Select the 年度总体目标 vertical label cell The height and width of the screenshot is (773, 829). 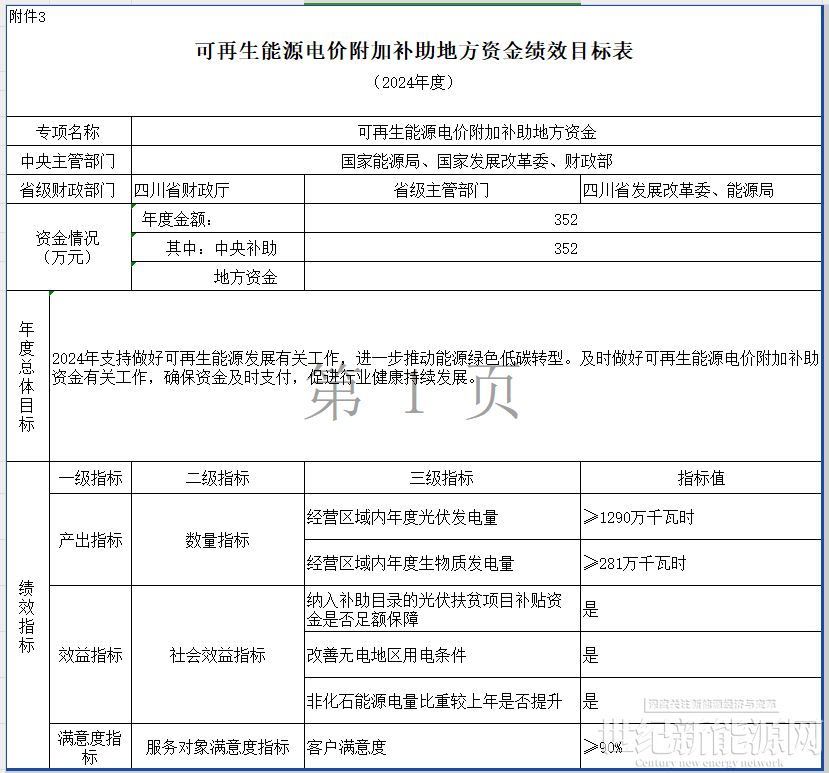pos(27,376)
